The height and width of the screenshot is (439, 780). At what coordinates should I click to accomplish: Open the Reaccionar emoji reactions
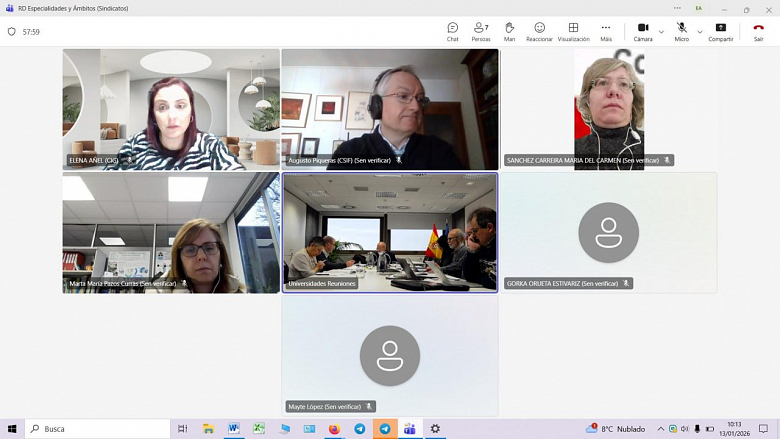point(539,31)
